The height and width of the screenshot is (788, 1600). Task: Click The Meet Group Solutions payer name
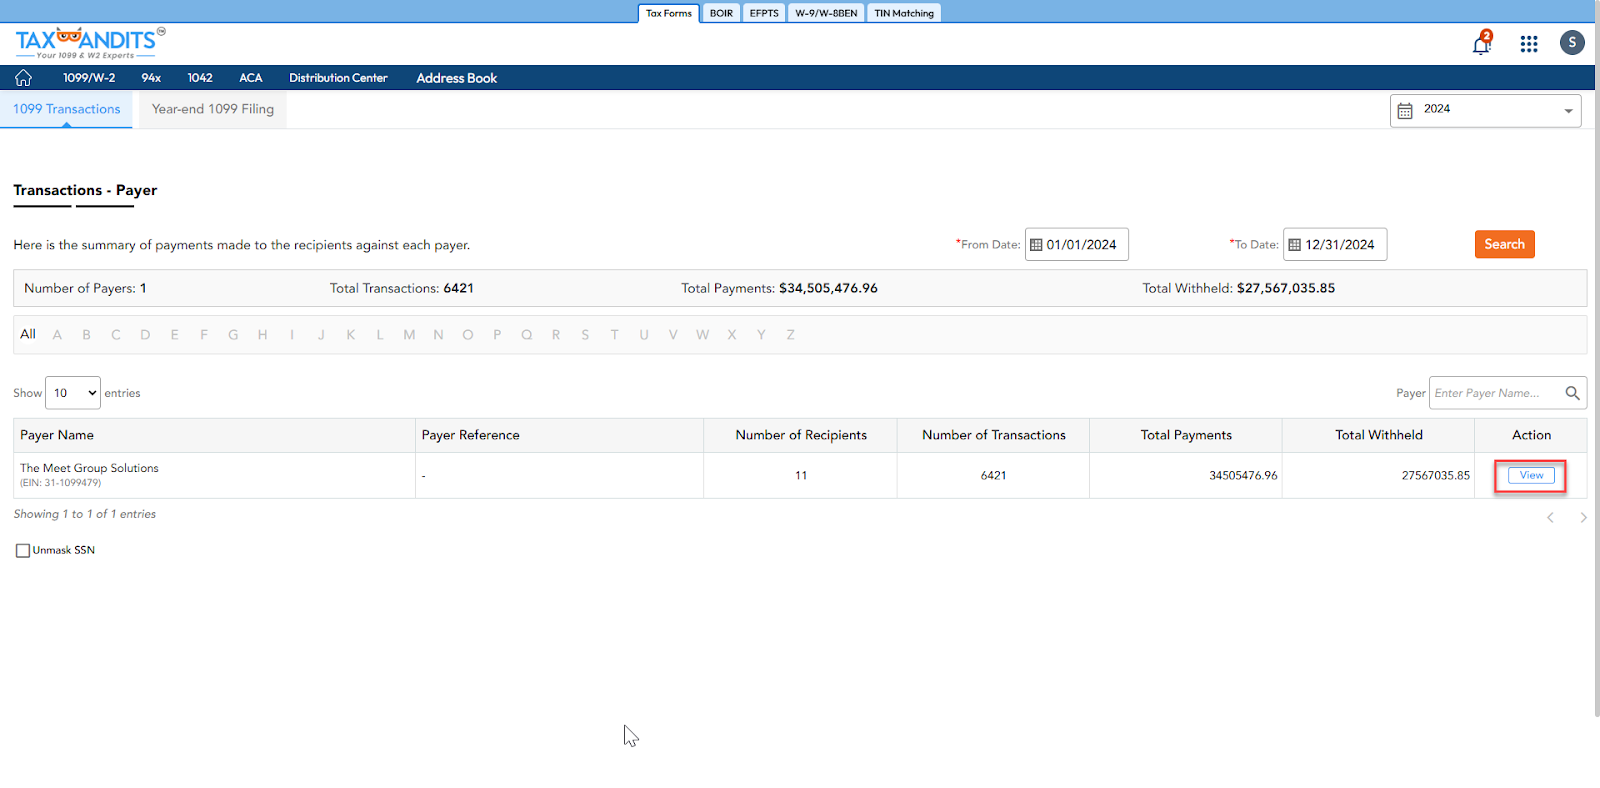point(89,468)
